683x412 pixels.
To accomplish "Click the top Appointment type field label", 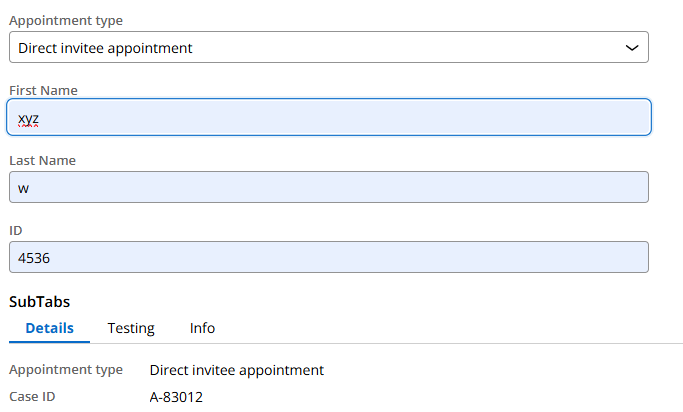I will (67, 21).
